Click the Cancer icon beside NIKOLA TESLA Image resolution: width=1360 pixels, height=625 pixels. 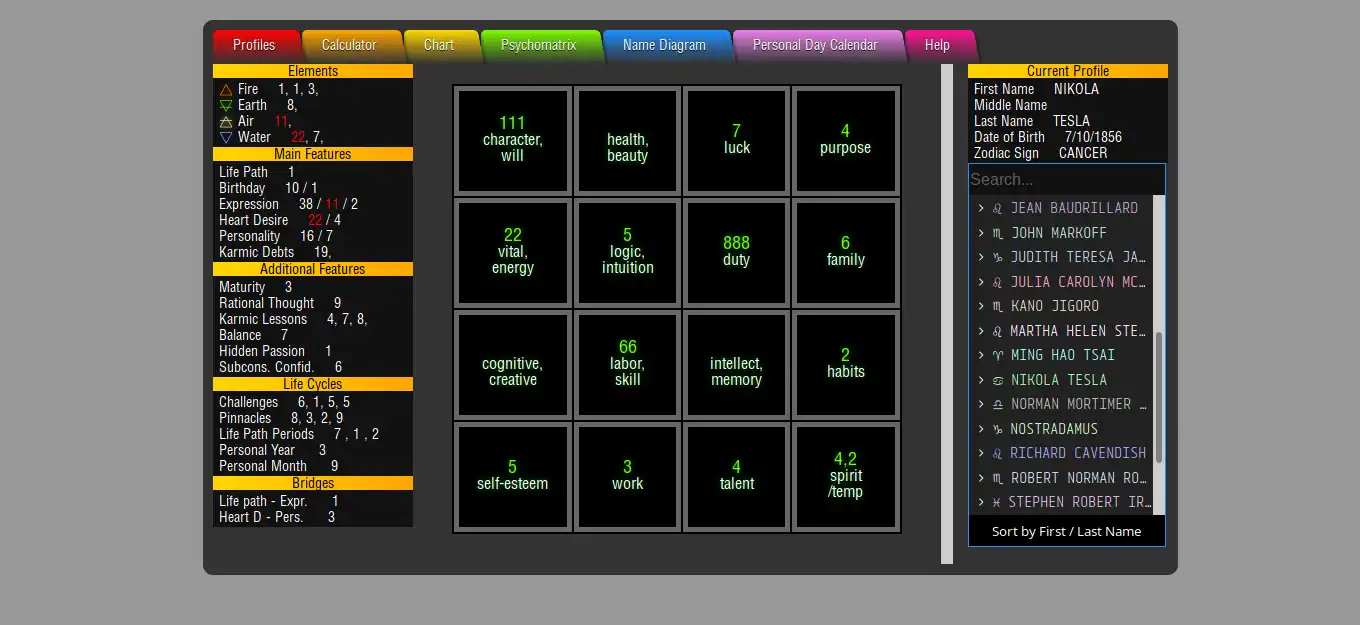coord(997,380)
